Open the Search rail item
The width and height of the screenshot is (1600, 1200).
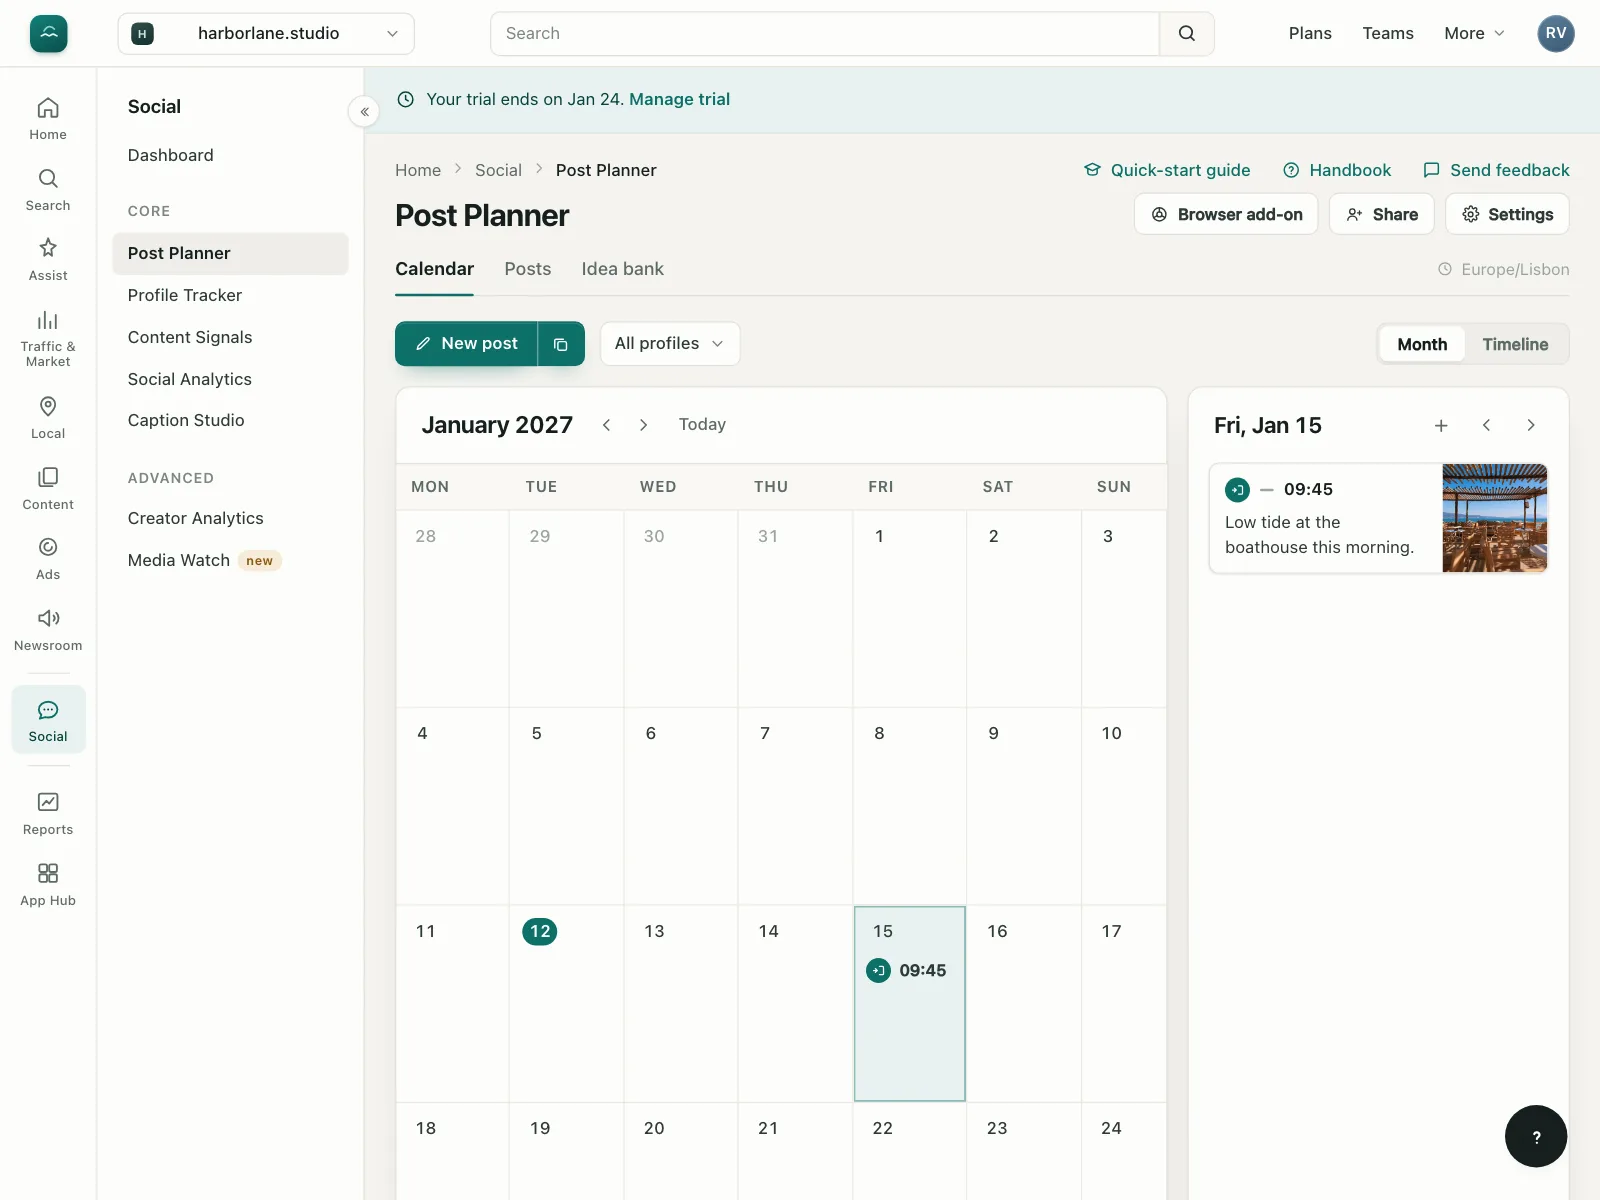click(48, 190)
